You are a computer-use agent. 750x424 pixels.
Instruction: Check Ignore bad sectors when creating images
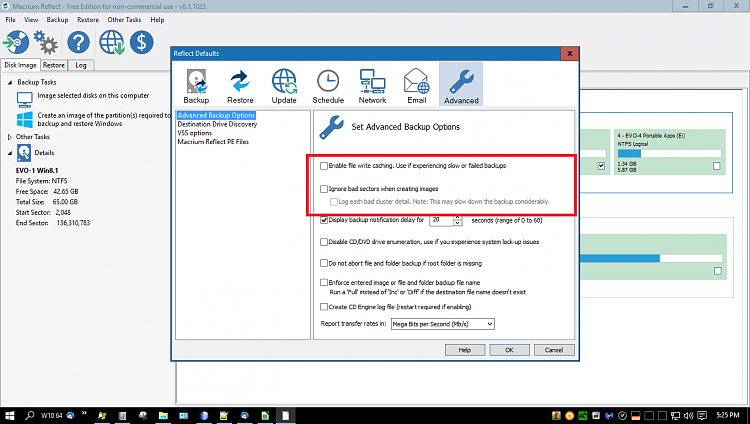tap(324, 189)
